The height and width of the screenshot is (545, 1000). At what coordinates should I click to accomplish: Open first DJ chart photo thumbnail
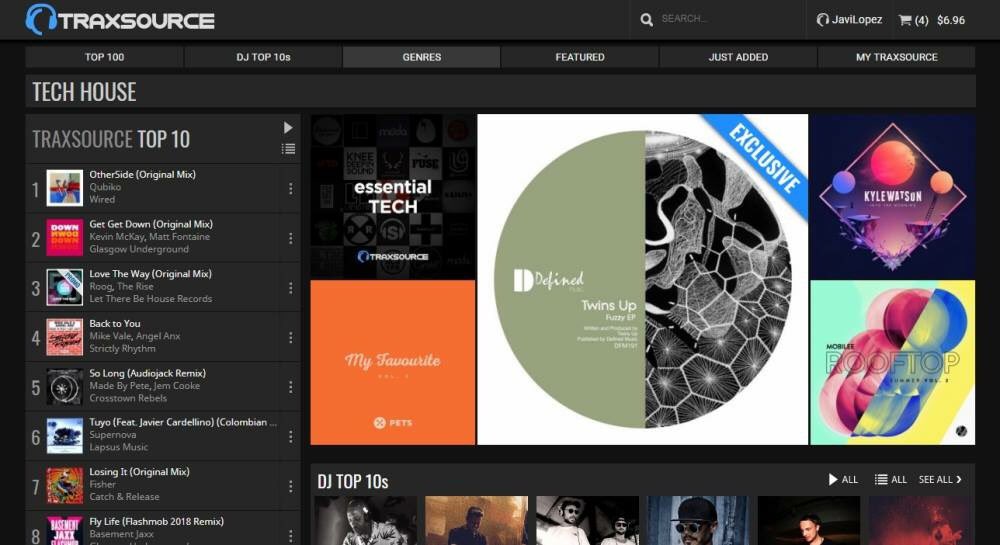point(365,521)
